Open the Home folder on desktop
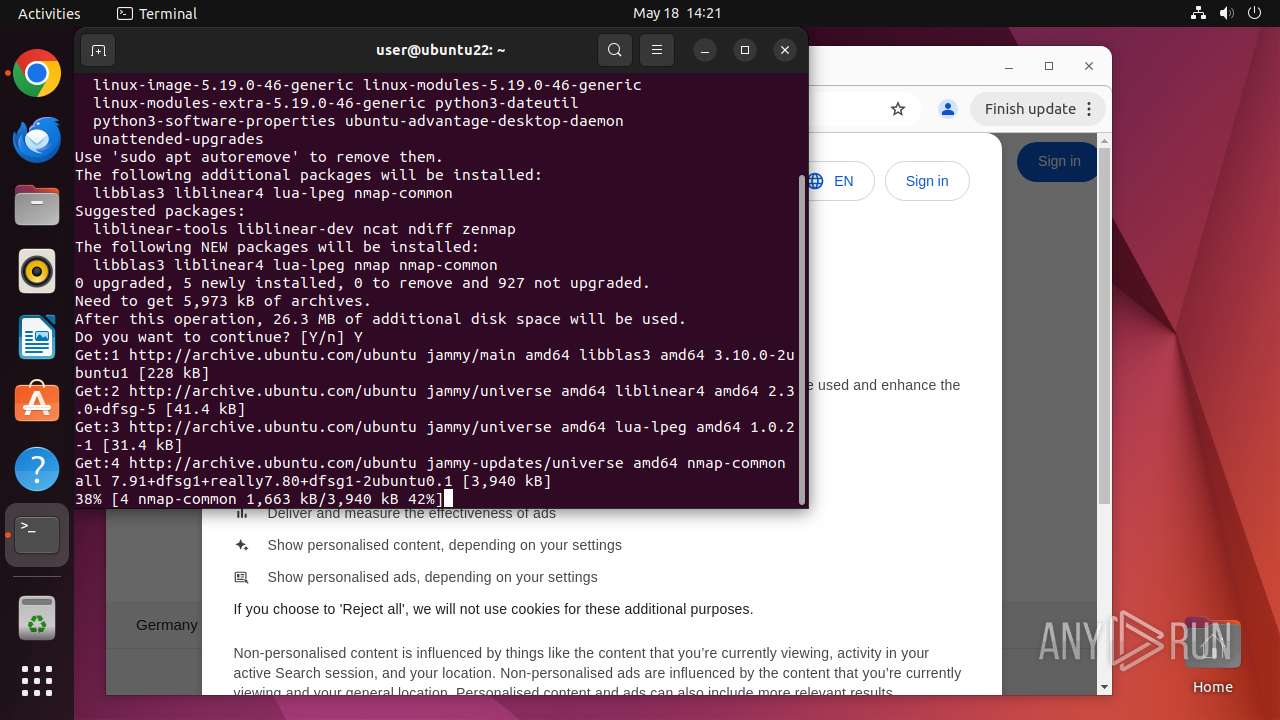Image resolution: width=1280 pixels, height=720 pixels. 1212,657
